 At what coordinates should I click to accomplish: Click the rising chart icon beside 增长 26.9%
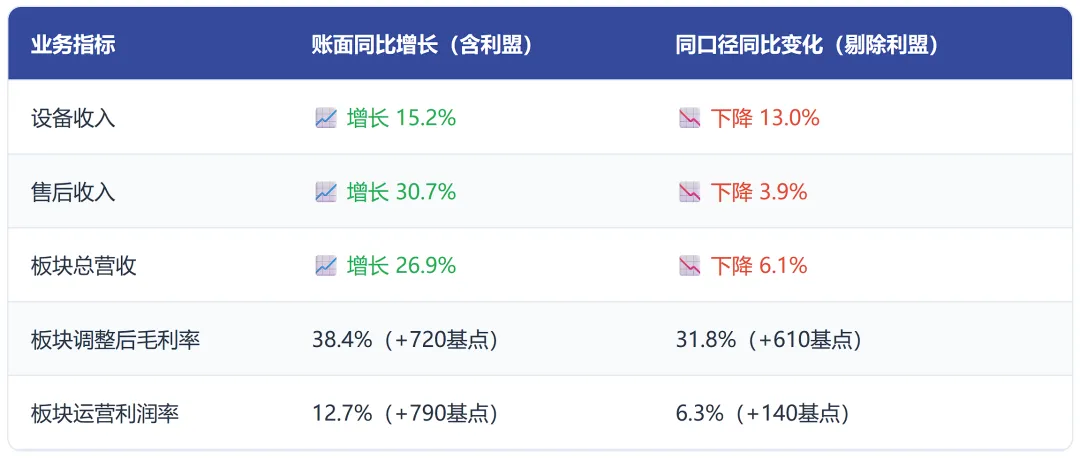326,265
